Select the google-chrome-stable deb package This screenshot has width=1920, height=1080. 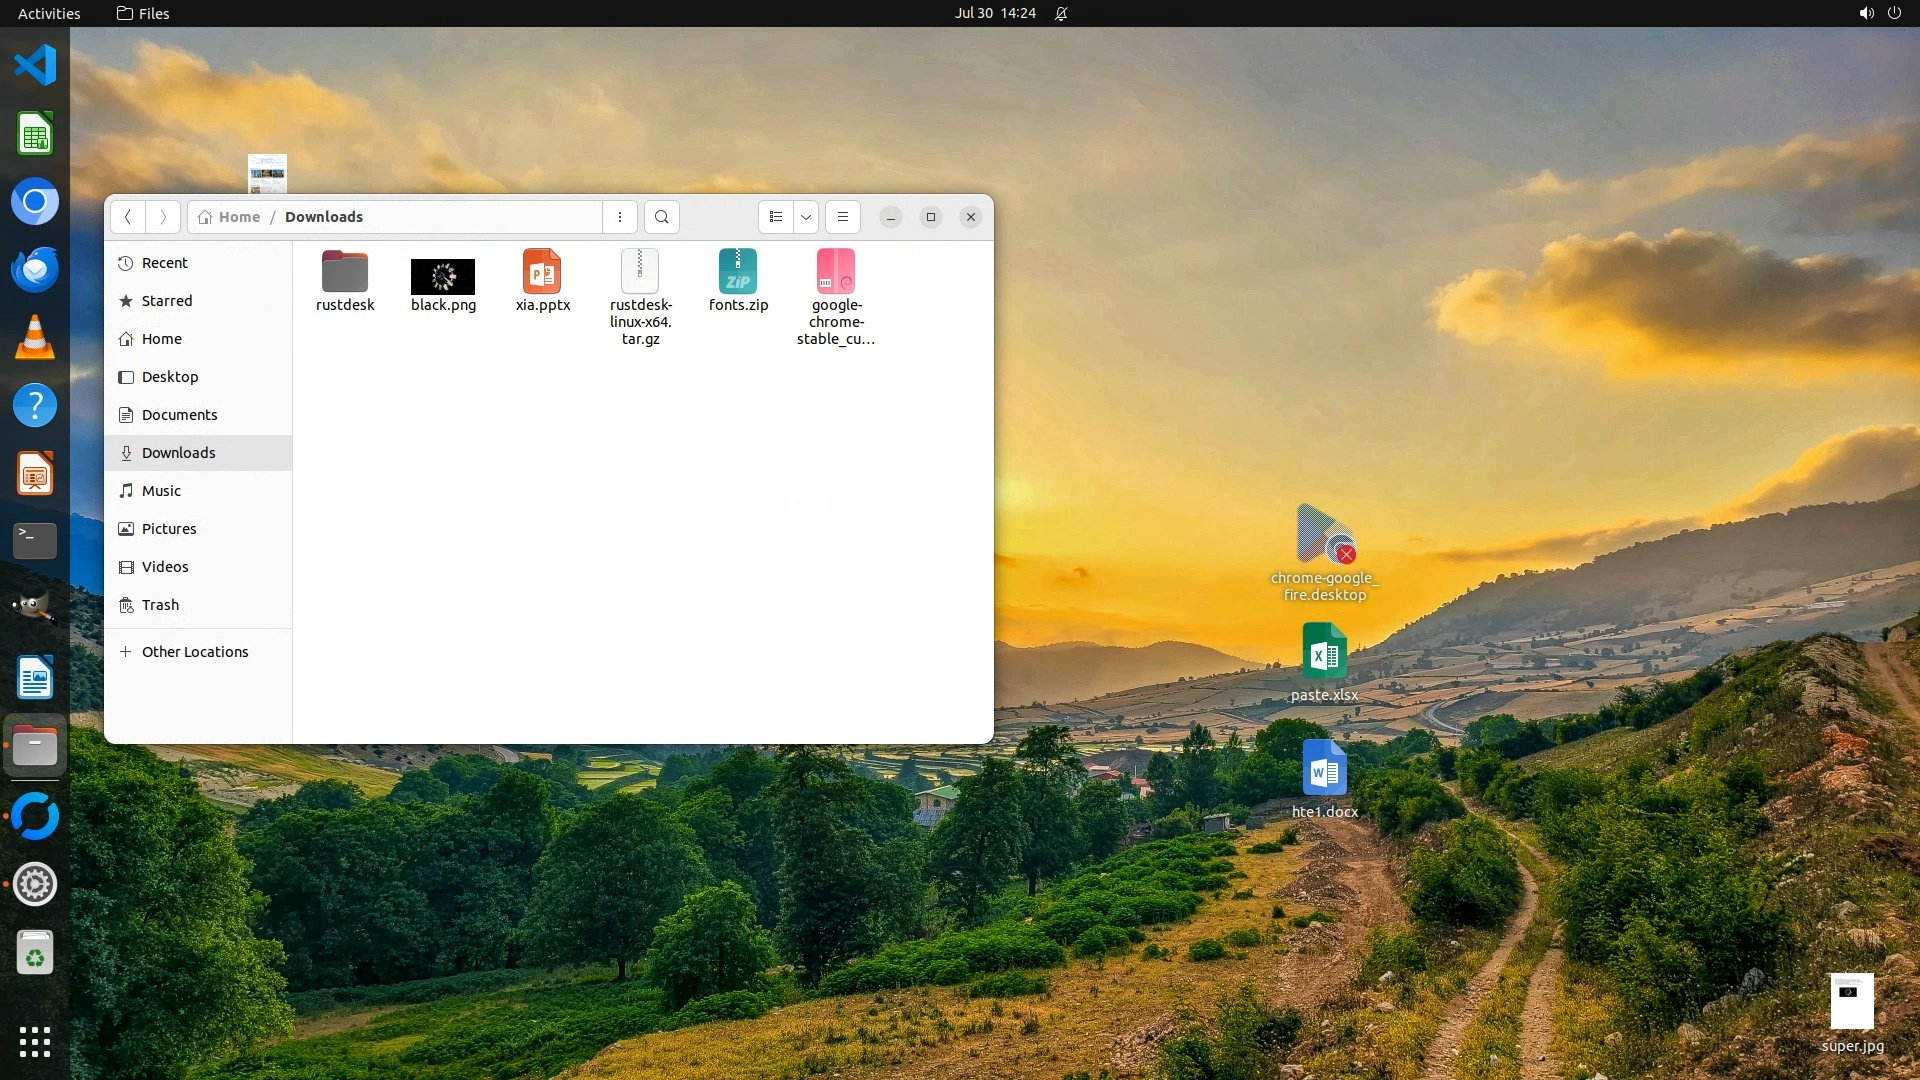click(x=836, y=272)
